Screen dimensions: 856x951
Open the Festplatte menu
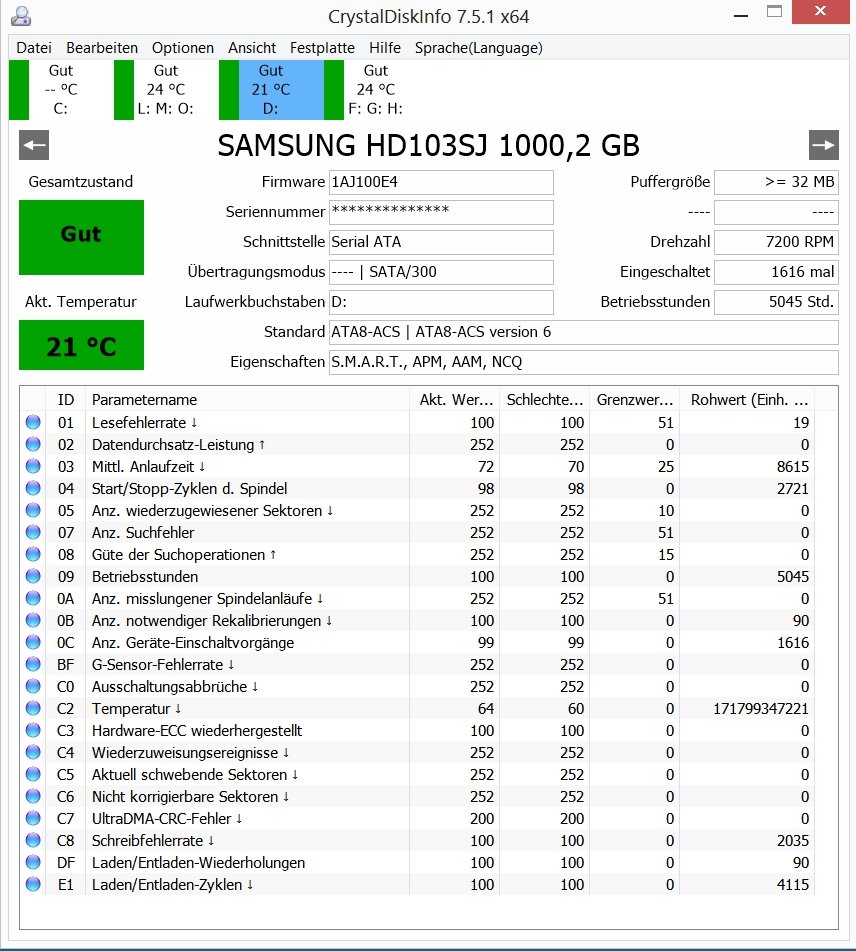[x=322, y=48]
